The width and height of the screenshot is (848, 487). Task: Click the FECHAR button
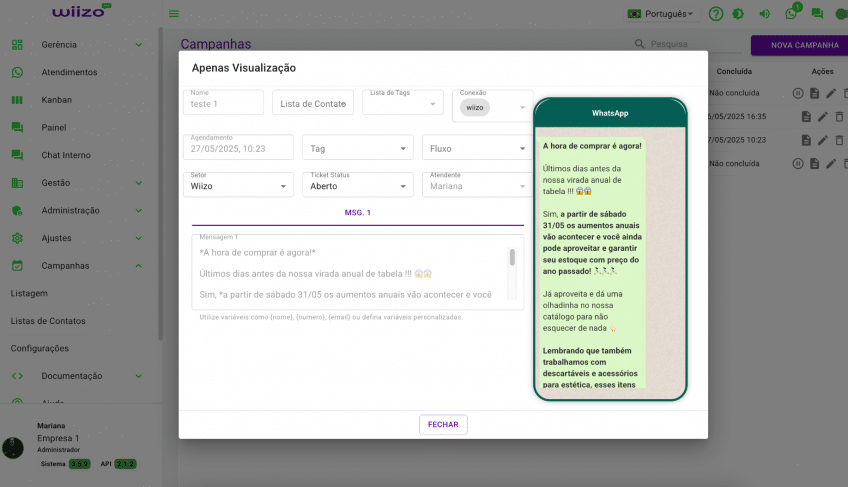point(443,424)
